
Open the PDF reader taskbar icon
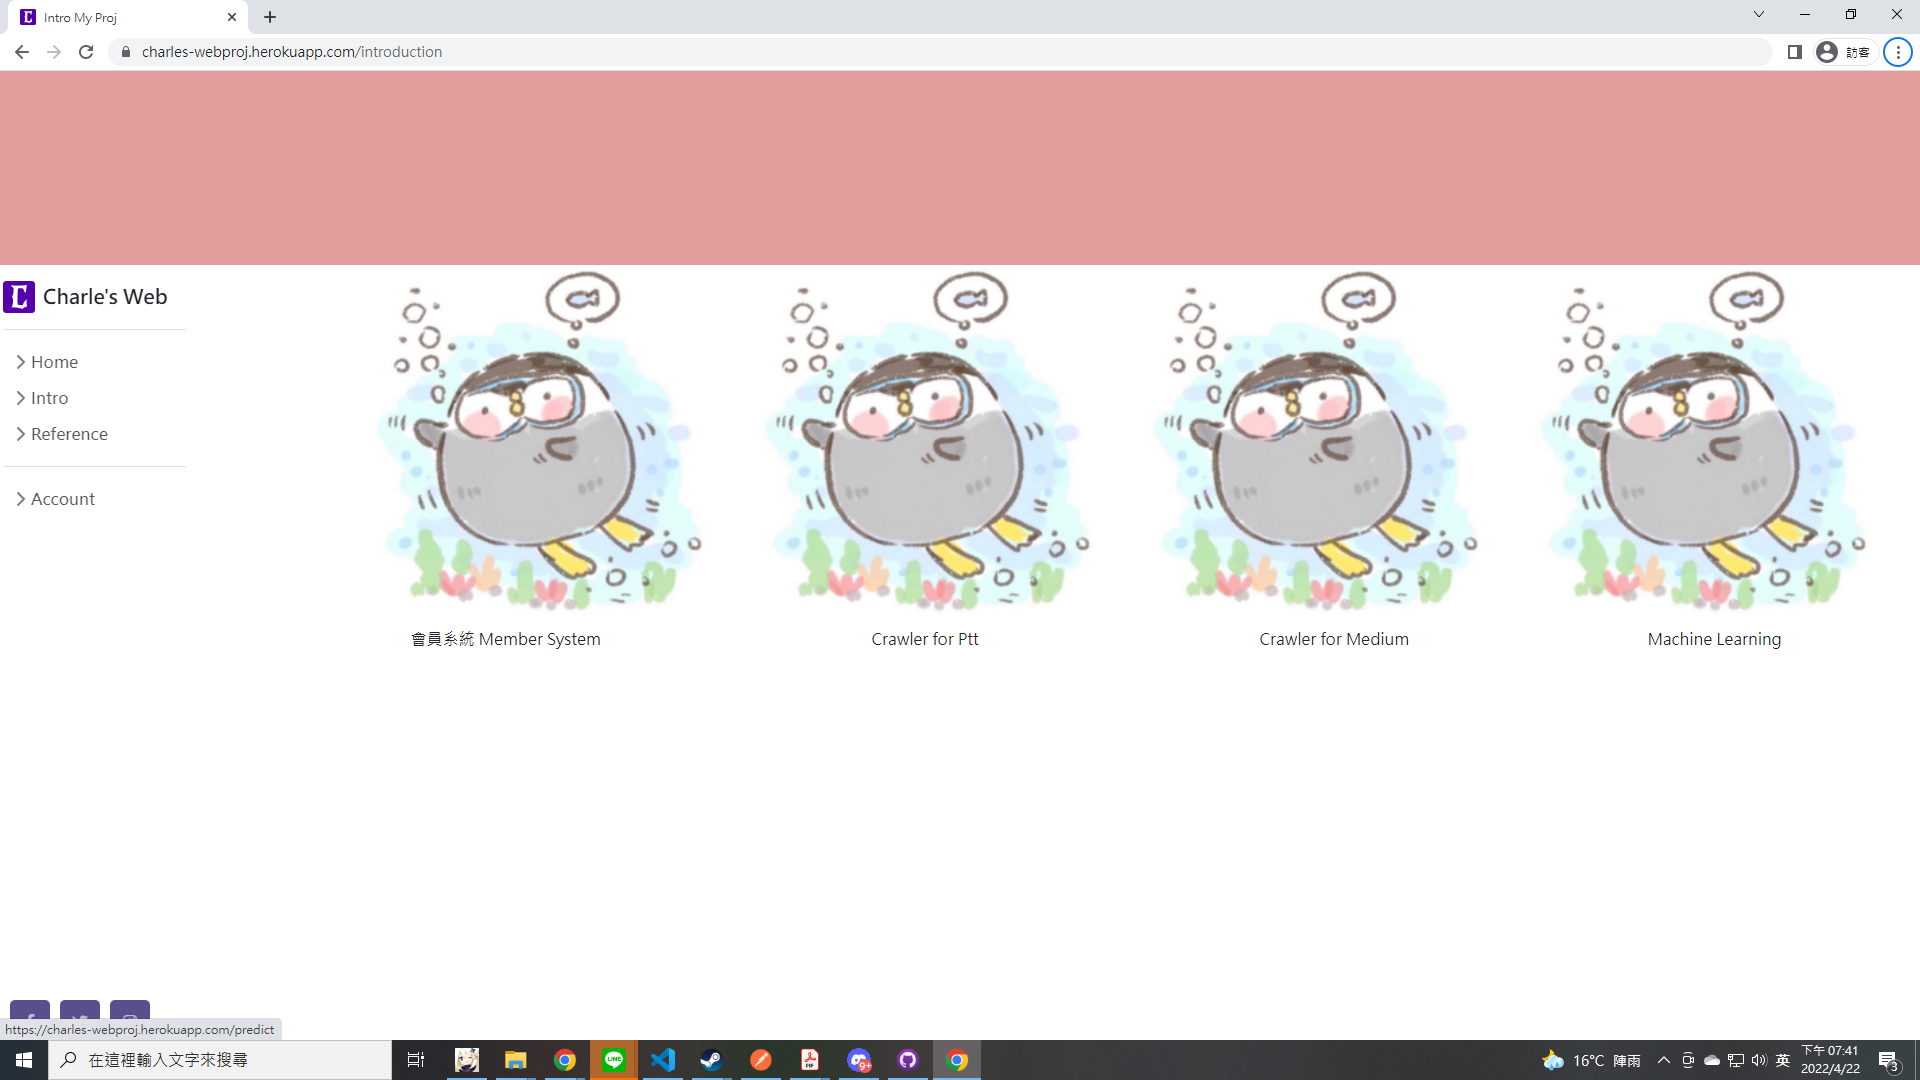(x=810, y=1060)
